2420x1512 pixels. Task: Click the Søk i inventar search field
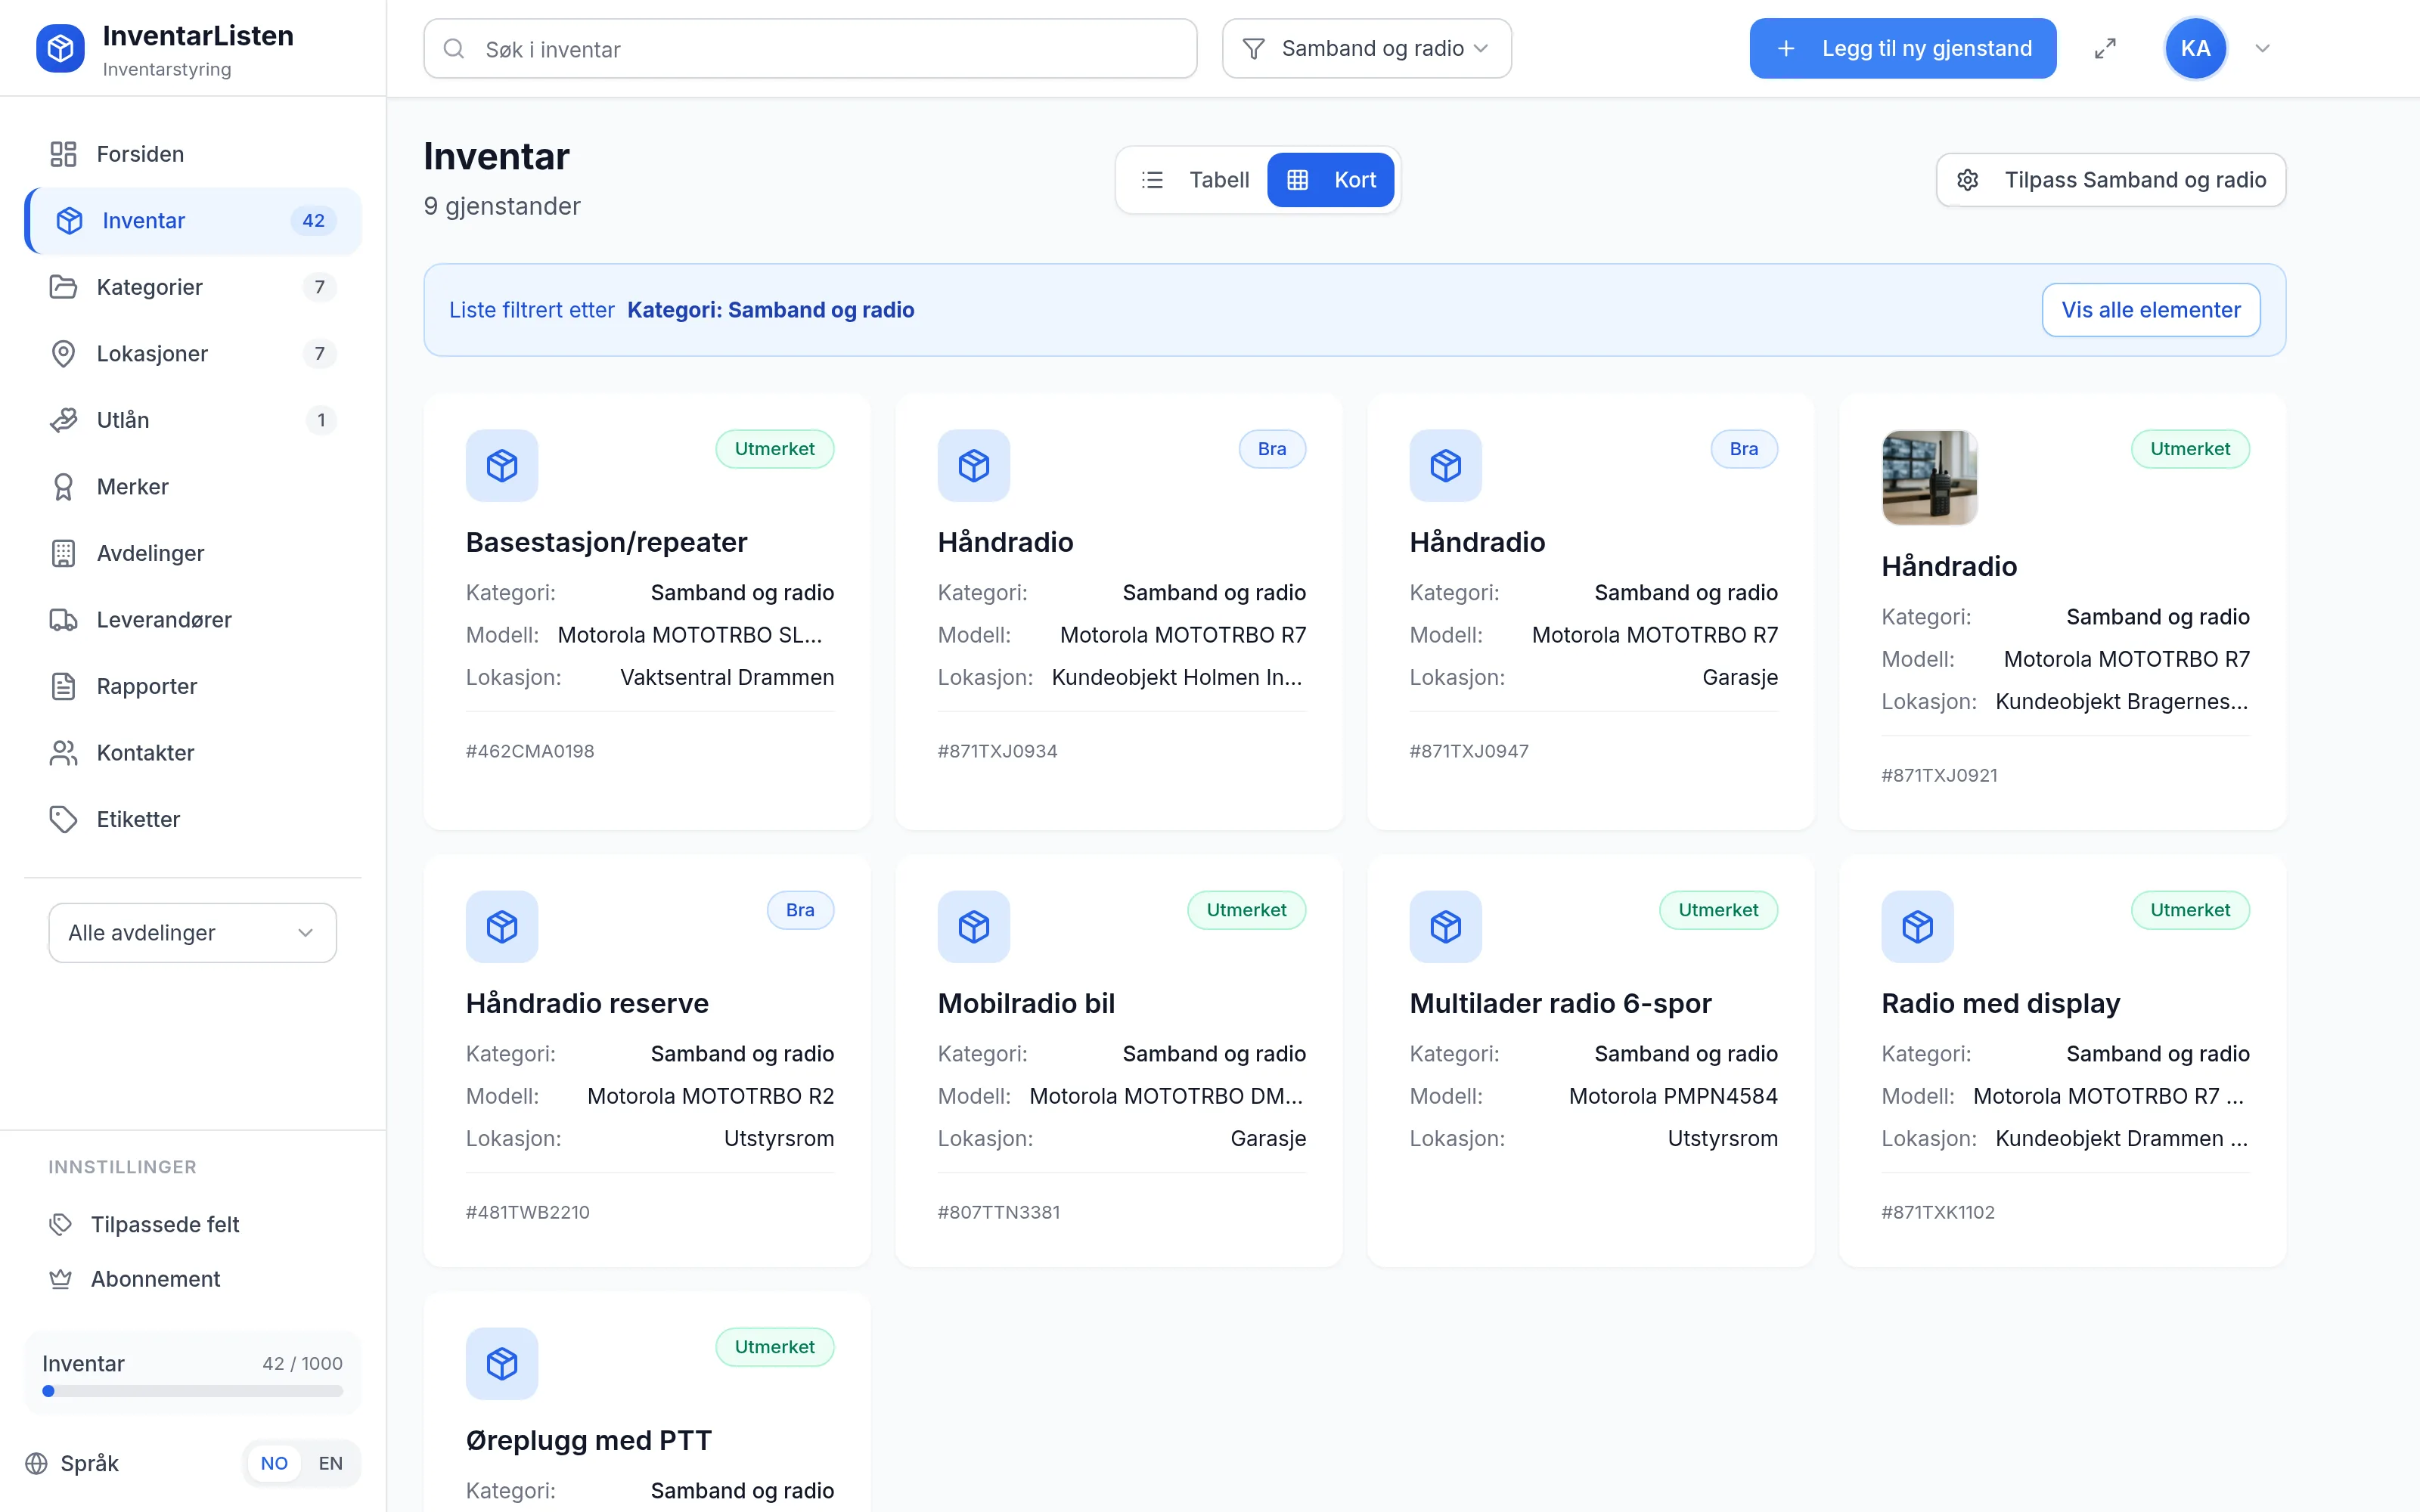[x=810, y=48]
